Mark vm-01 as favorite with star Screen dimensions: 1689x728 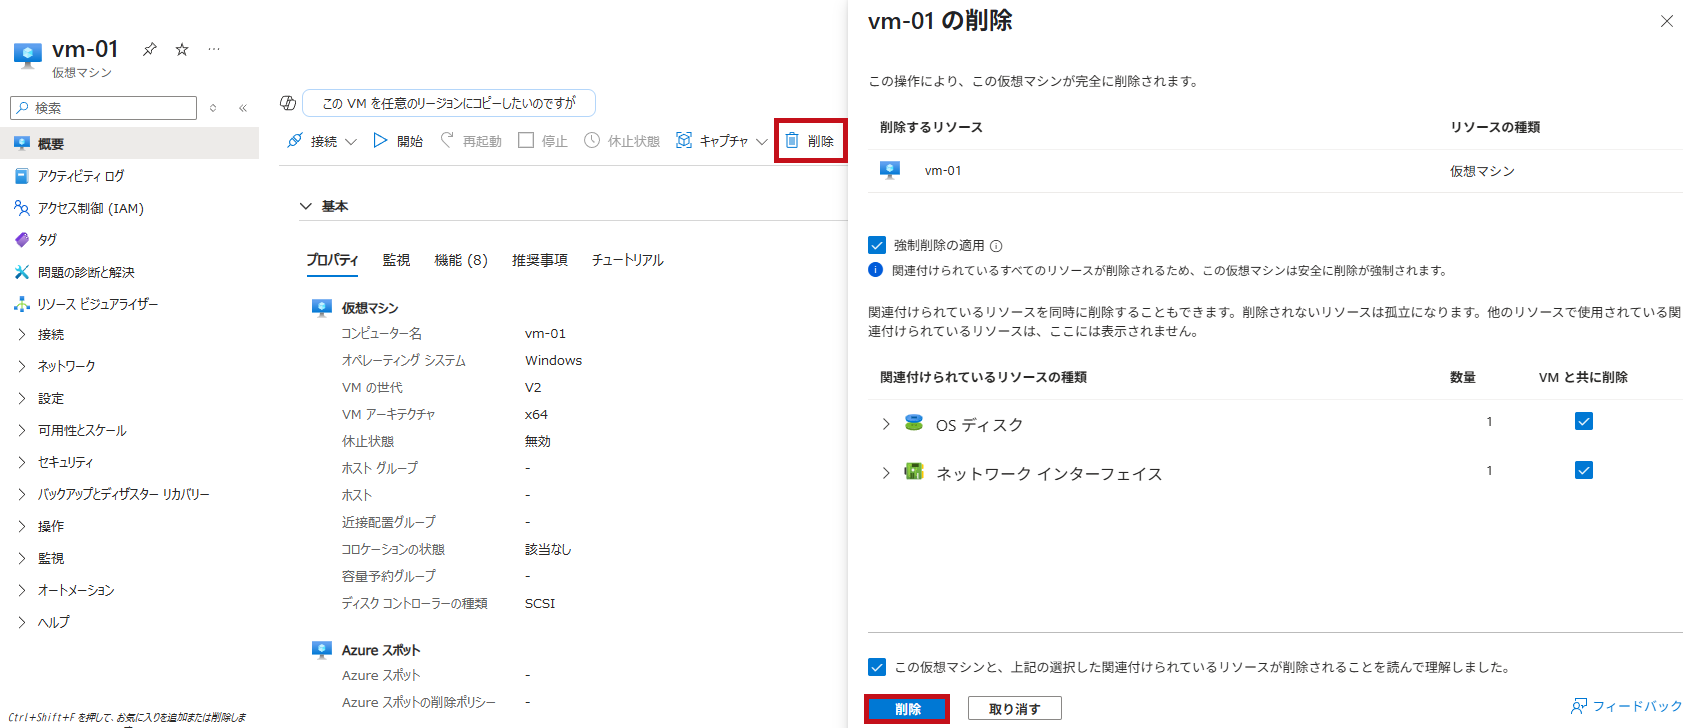182,49
